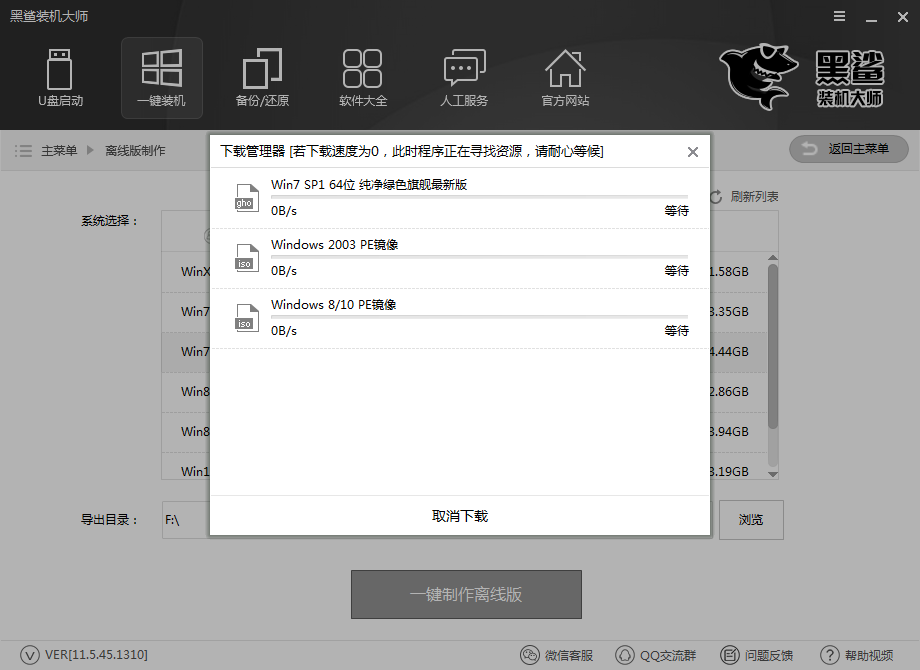Select the U盘启动 feature icon
Viewport: 920px width, 670px height.
(60, 78)
